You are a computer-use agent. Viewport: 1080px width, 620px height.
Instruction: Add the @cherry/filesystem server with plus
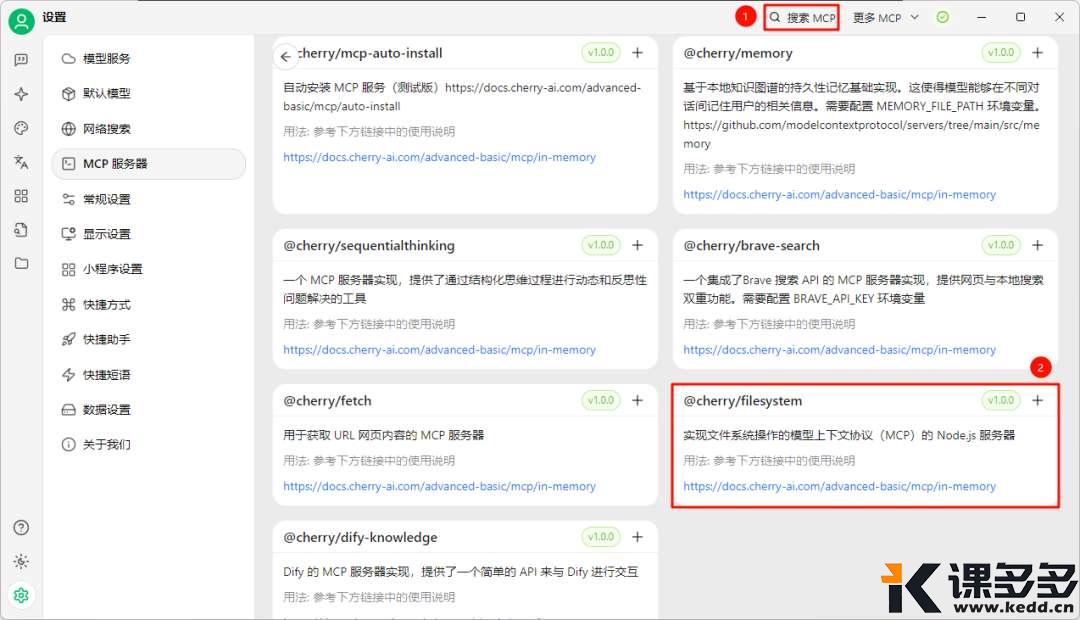pos(1038,400)
